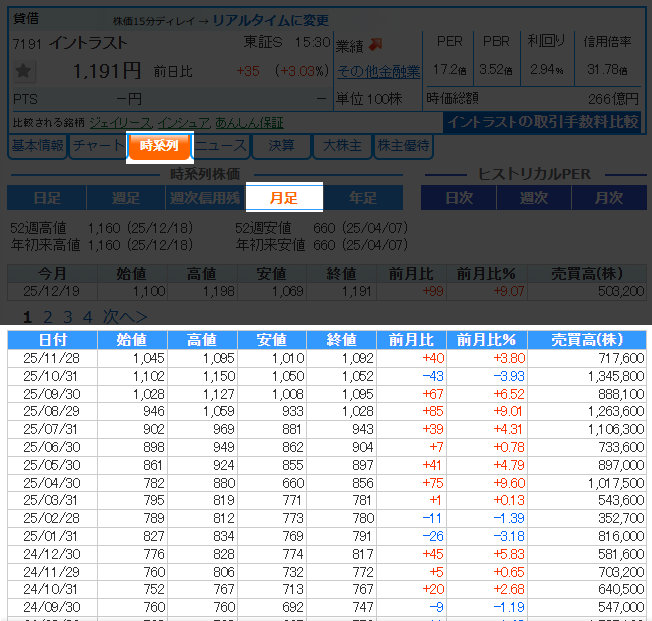652x621 pixels.
Task: Click date cell 25/01/31
Action: tap(50, 536)
